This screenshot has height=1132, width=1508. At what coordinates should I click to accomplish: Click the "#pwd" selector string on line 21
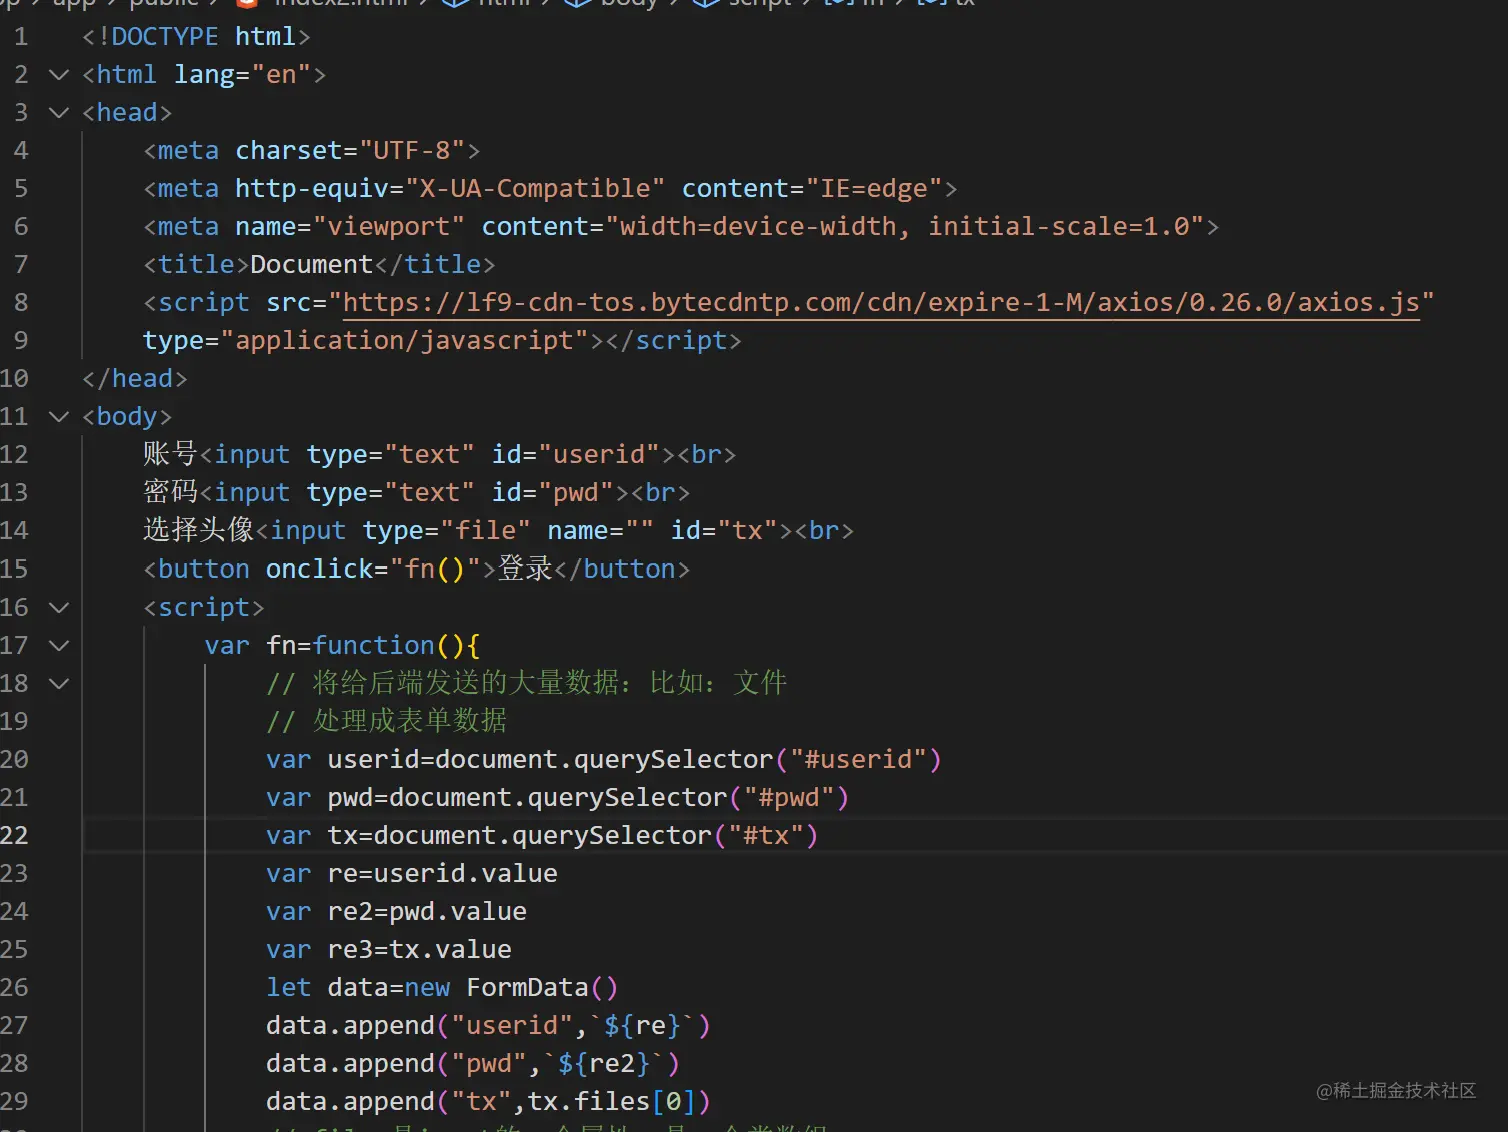point(789,798)
